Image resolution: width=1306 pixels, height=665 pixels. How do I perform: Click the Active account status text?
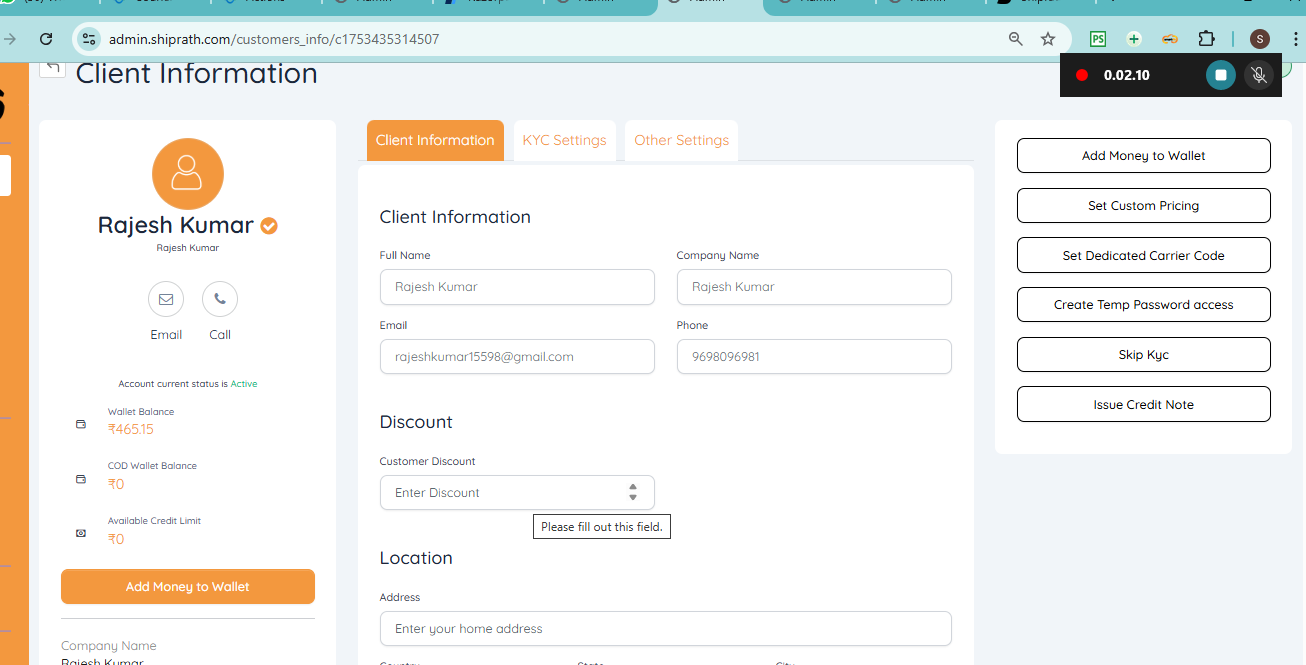[244, 384]
